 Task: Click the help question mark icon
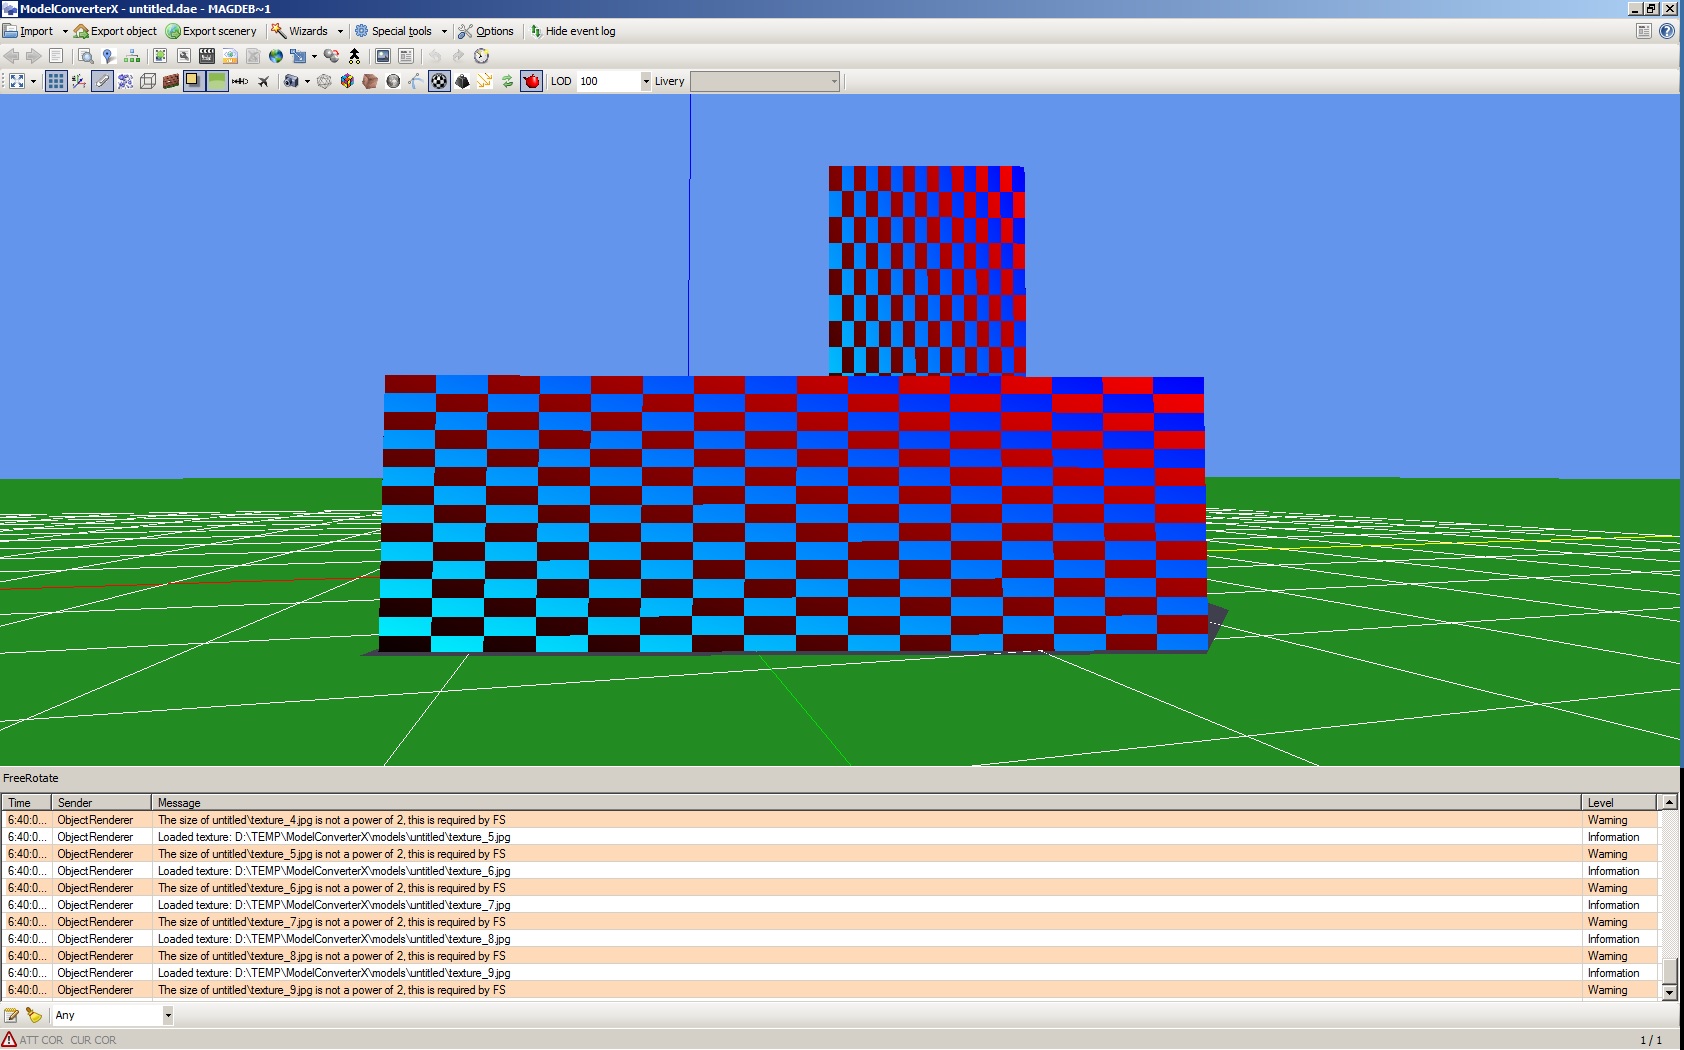pyautogui.click(x=1666, y=31)
